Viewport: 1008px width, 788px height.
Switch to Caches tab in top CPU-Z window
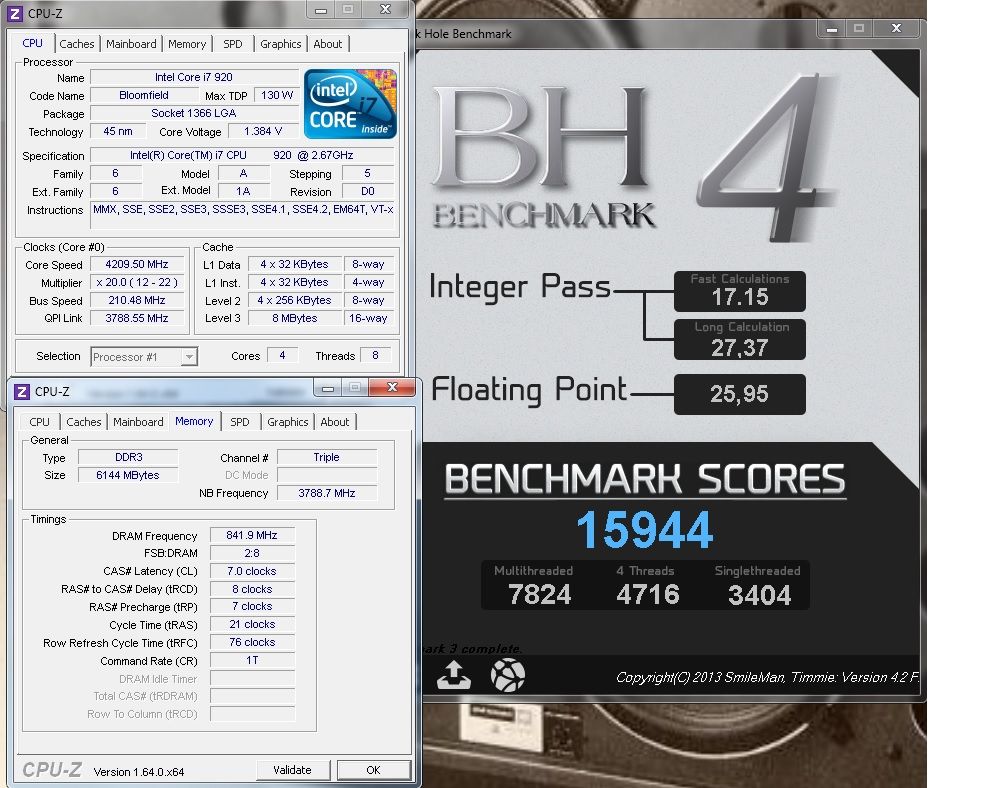tap(76, 44)
